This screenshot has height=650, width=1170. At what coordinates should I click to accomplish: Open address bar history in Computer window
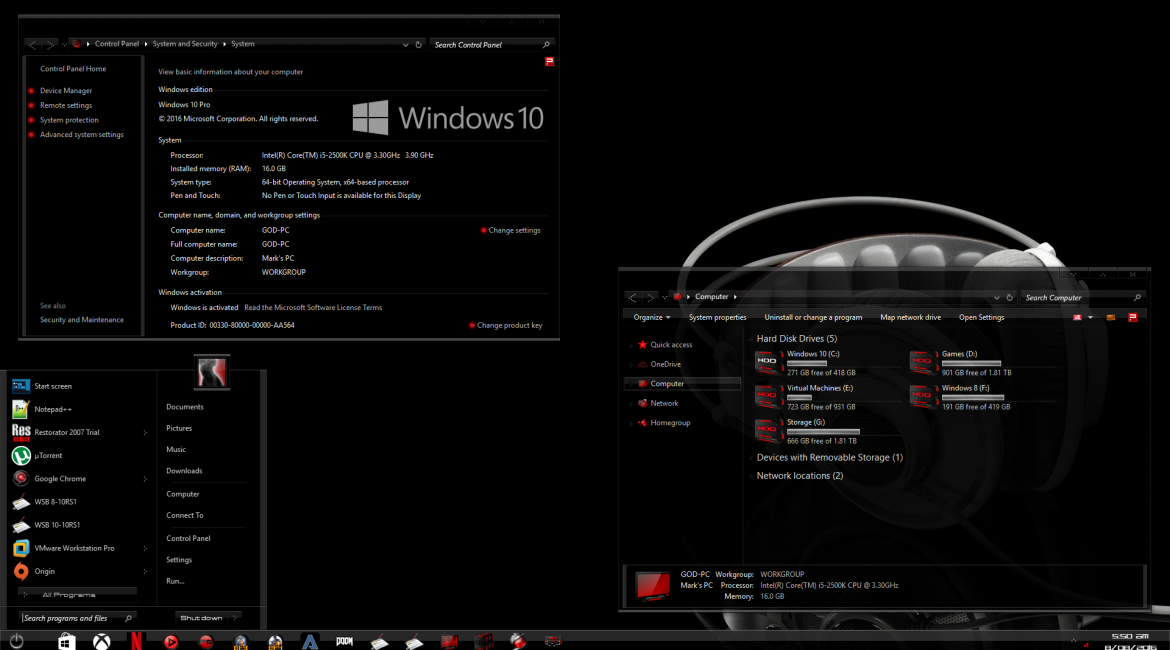(x=996, y=297)
